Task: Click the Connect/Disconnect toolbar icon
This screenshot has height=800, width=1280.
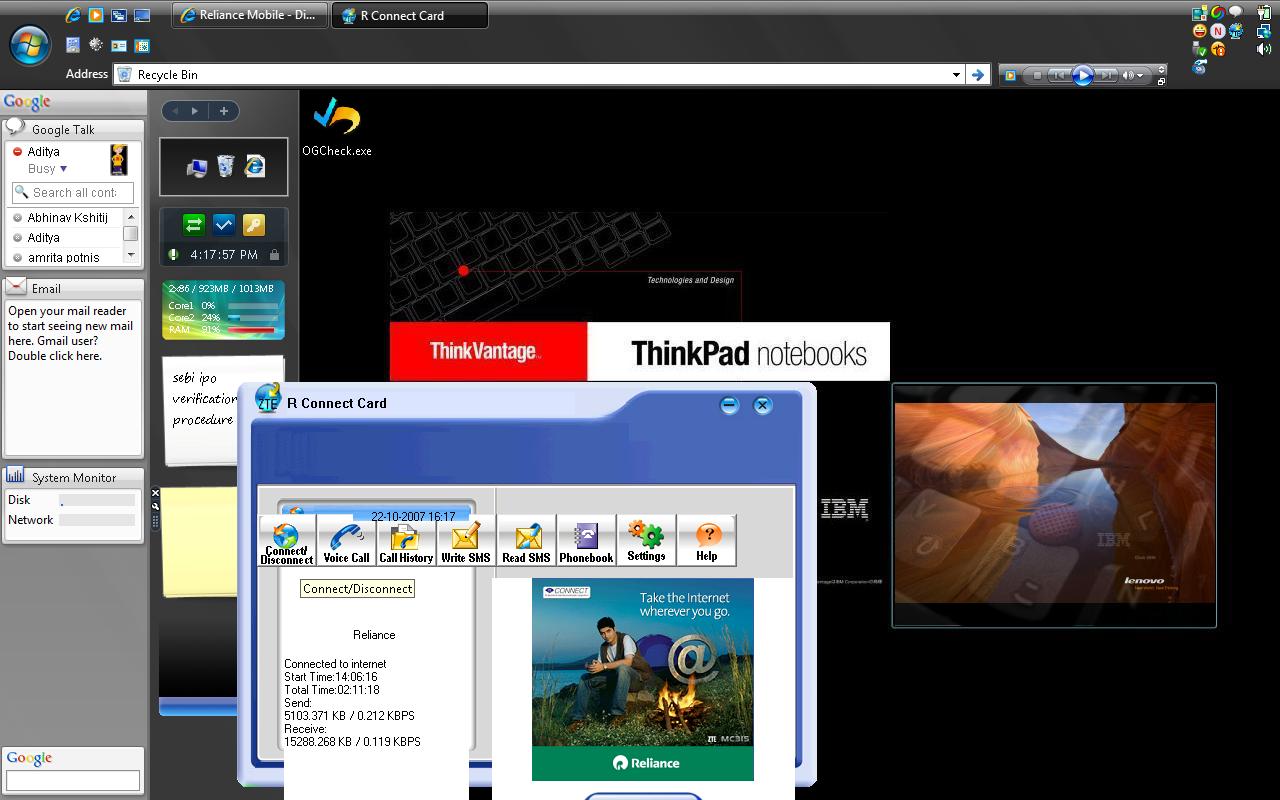Action: click(287, 541)
